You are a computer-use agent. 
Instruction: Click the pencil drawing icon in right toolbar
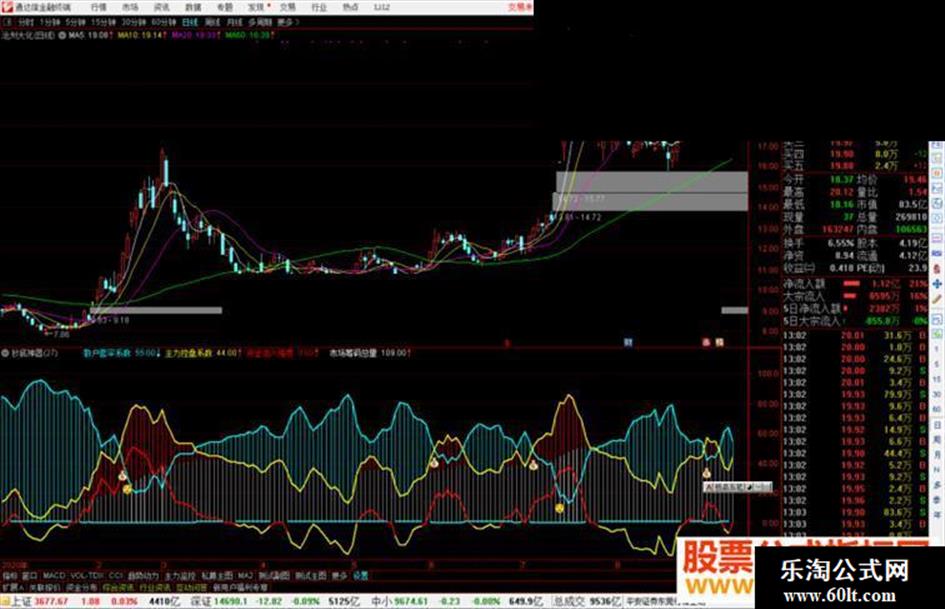(x=937, y=299)
